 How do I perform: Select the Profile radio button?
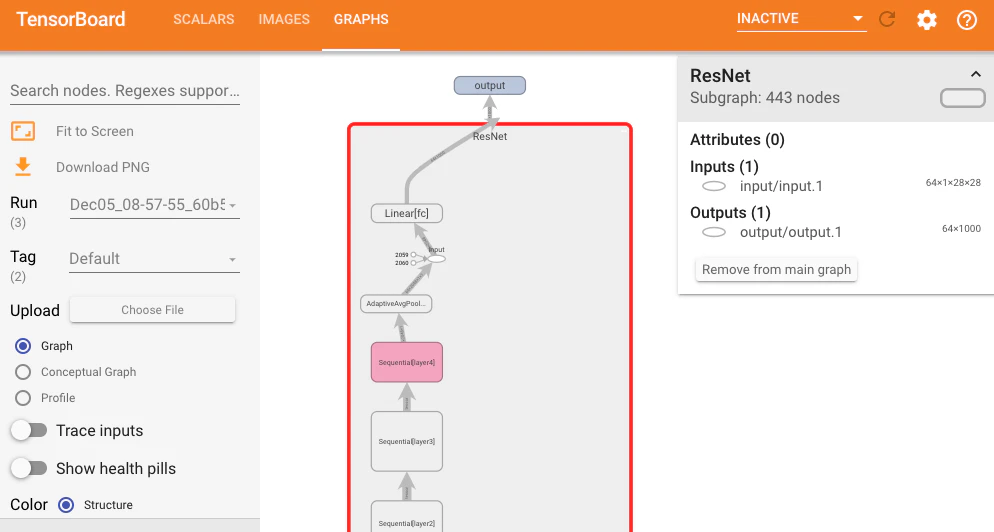click(23, 398)
